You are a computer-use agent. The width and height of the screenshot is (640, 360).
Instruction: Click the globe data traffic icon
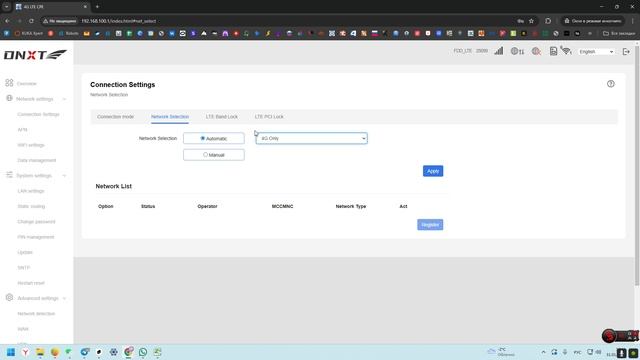(517, 51)
